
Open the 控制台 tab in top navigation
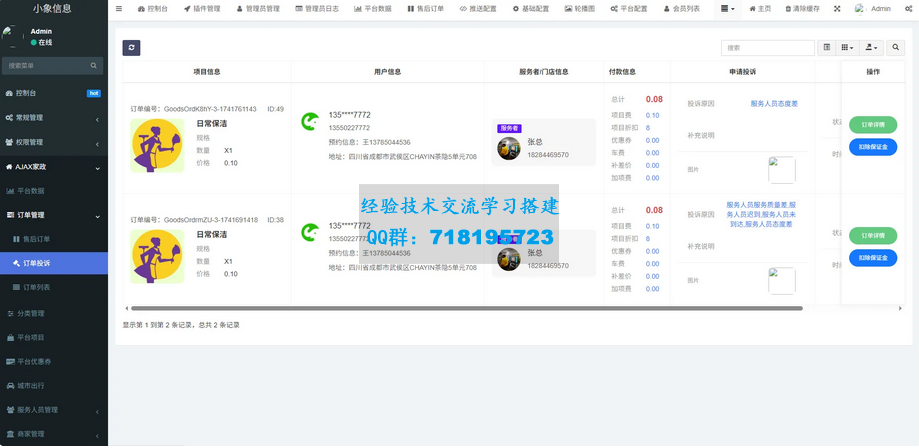[152, 9]
